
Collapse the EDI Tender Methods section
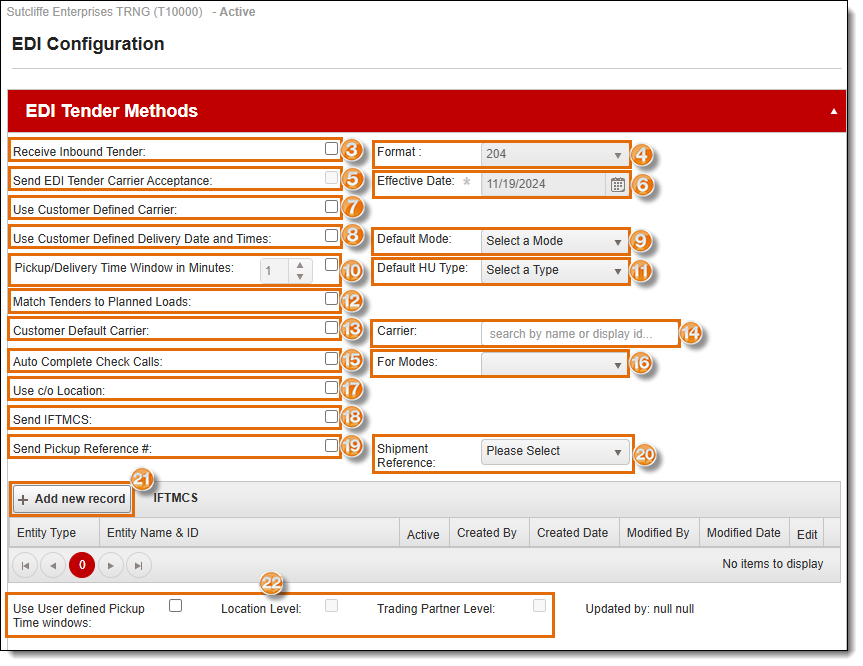coord(834,111)
